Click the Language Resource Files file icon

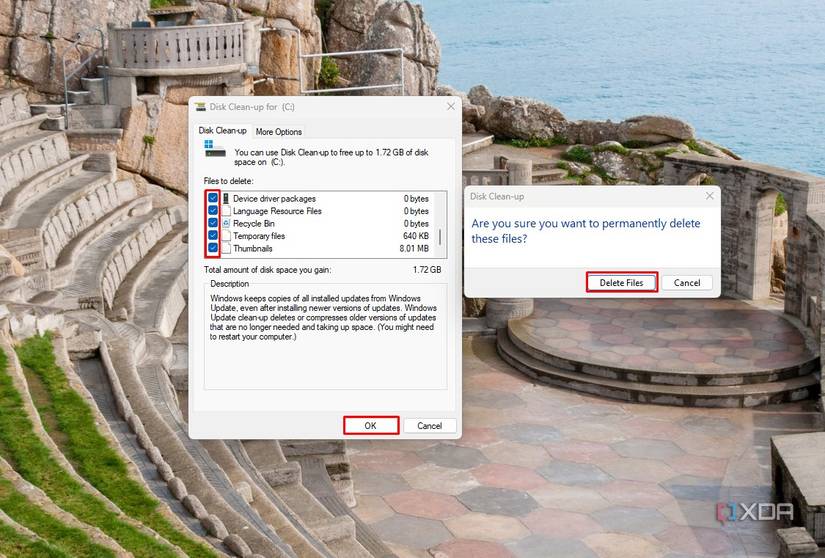pyautogui.click(x=226, y=211)
